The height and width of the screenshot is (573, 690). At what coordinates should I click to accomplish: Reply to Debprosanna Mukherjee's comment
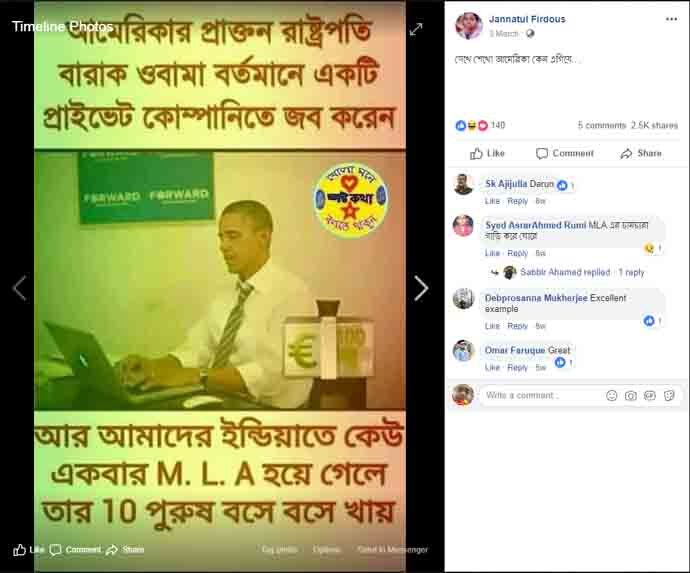coord(517,326)
